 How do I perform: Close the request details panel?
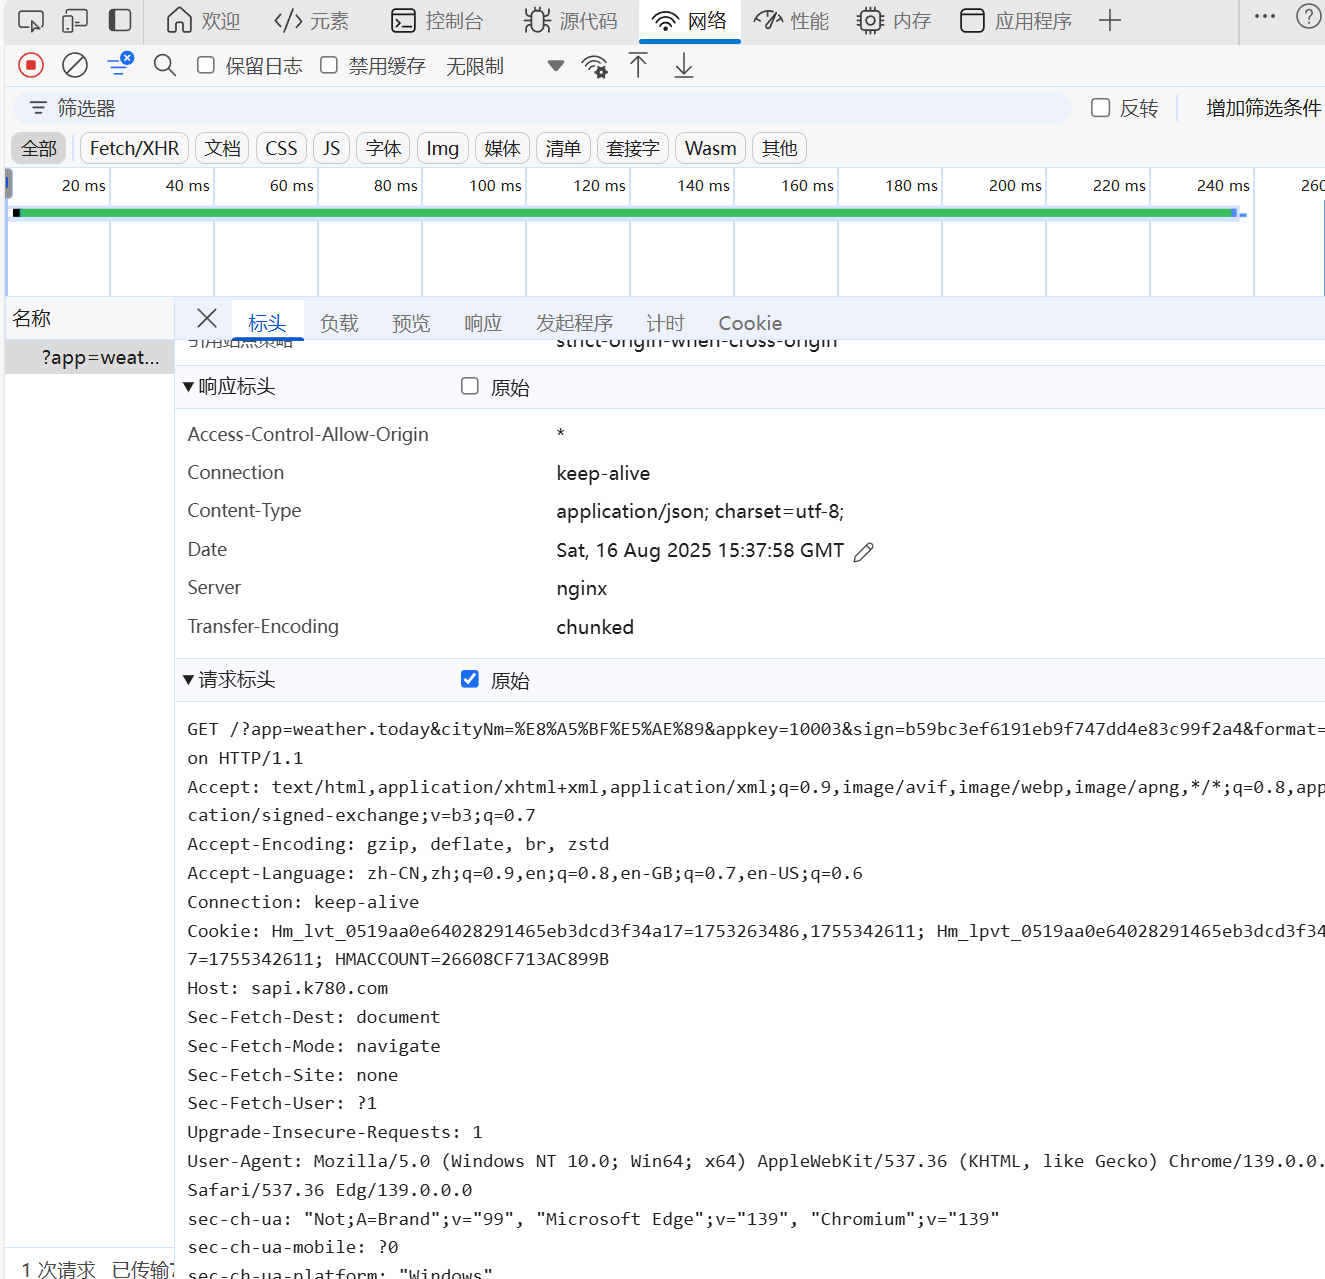pos(207,318)
